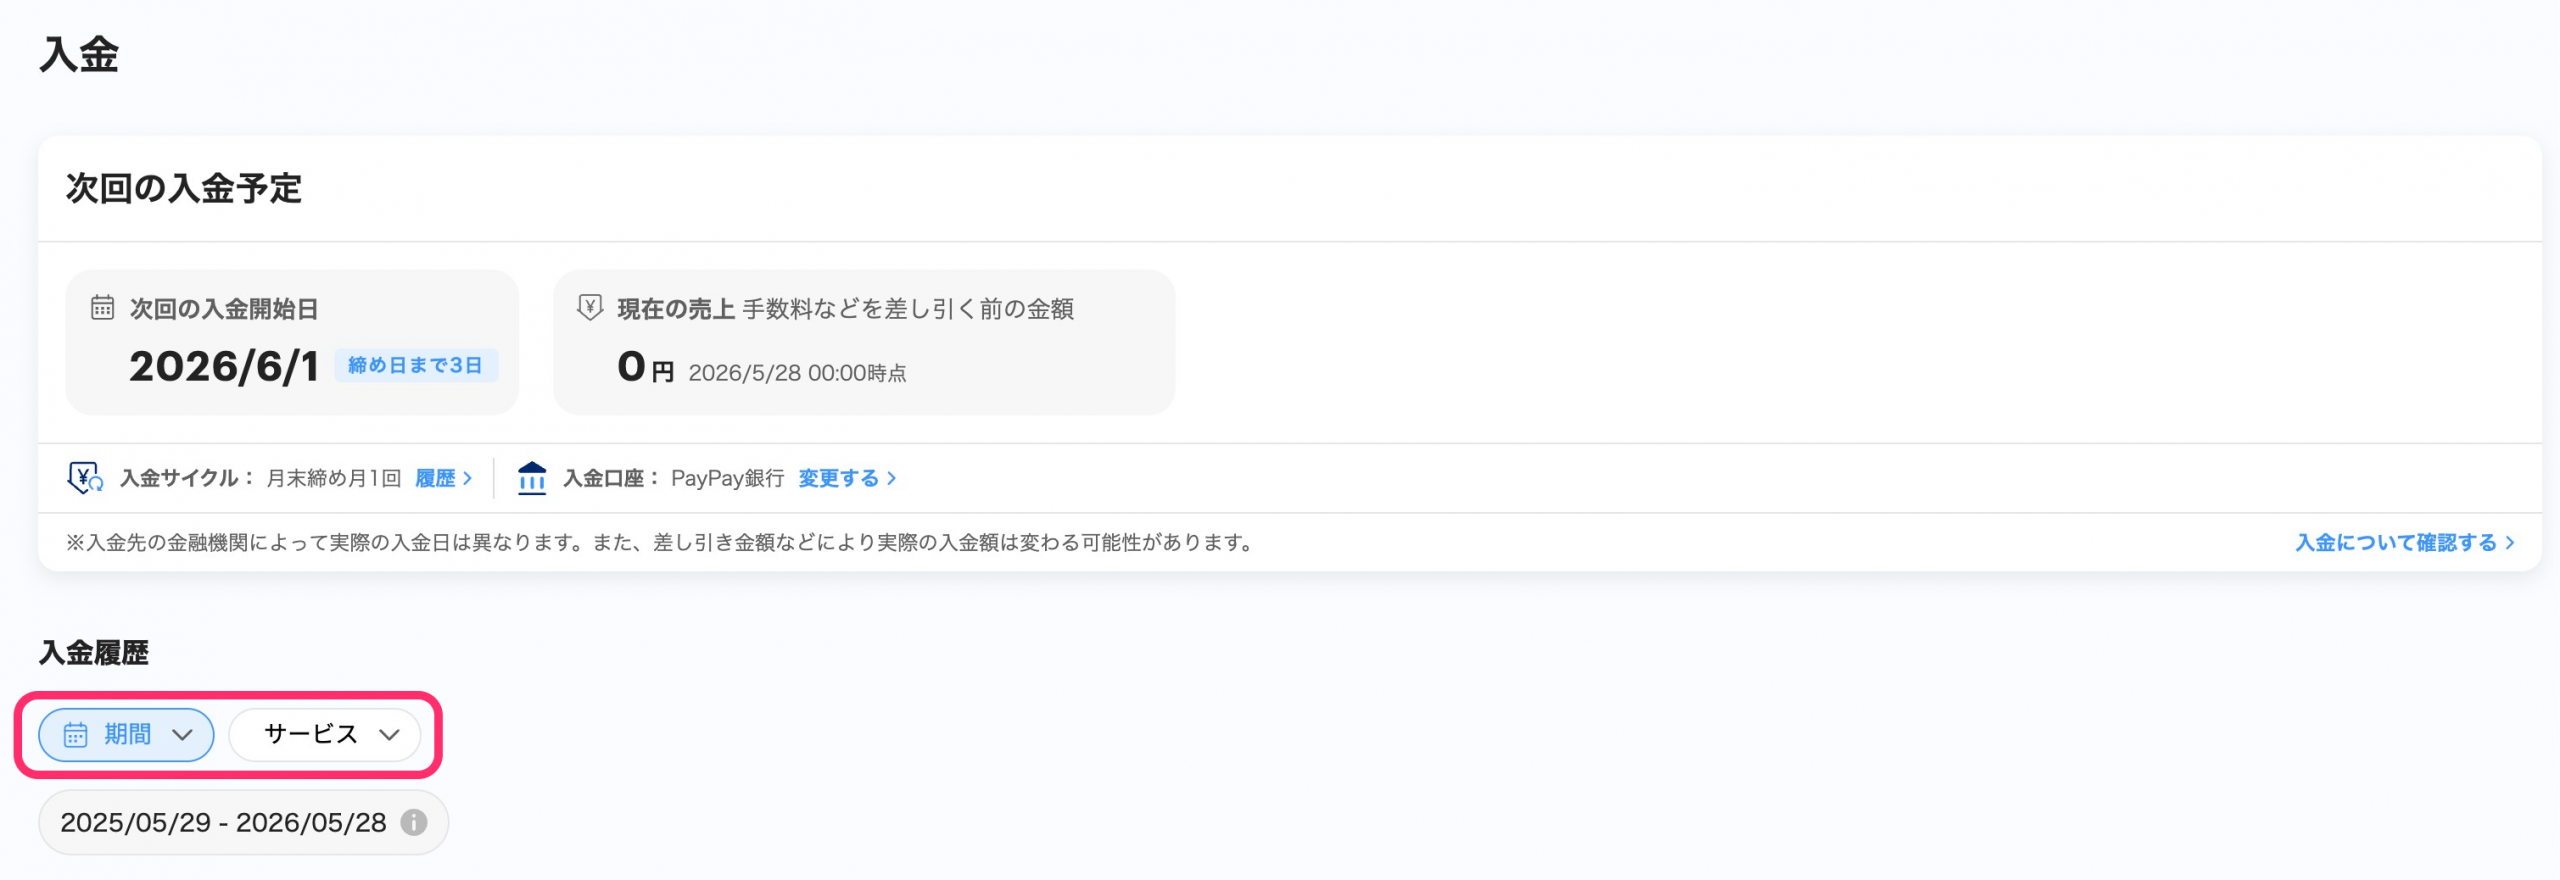
Task: Click the 締め日まで3日 badge
Action: point(415,366)
